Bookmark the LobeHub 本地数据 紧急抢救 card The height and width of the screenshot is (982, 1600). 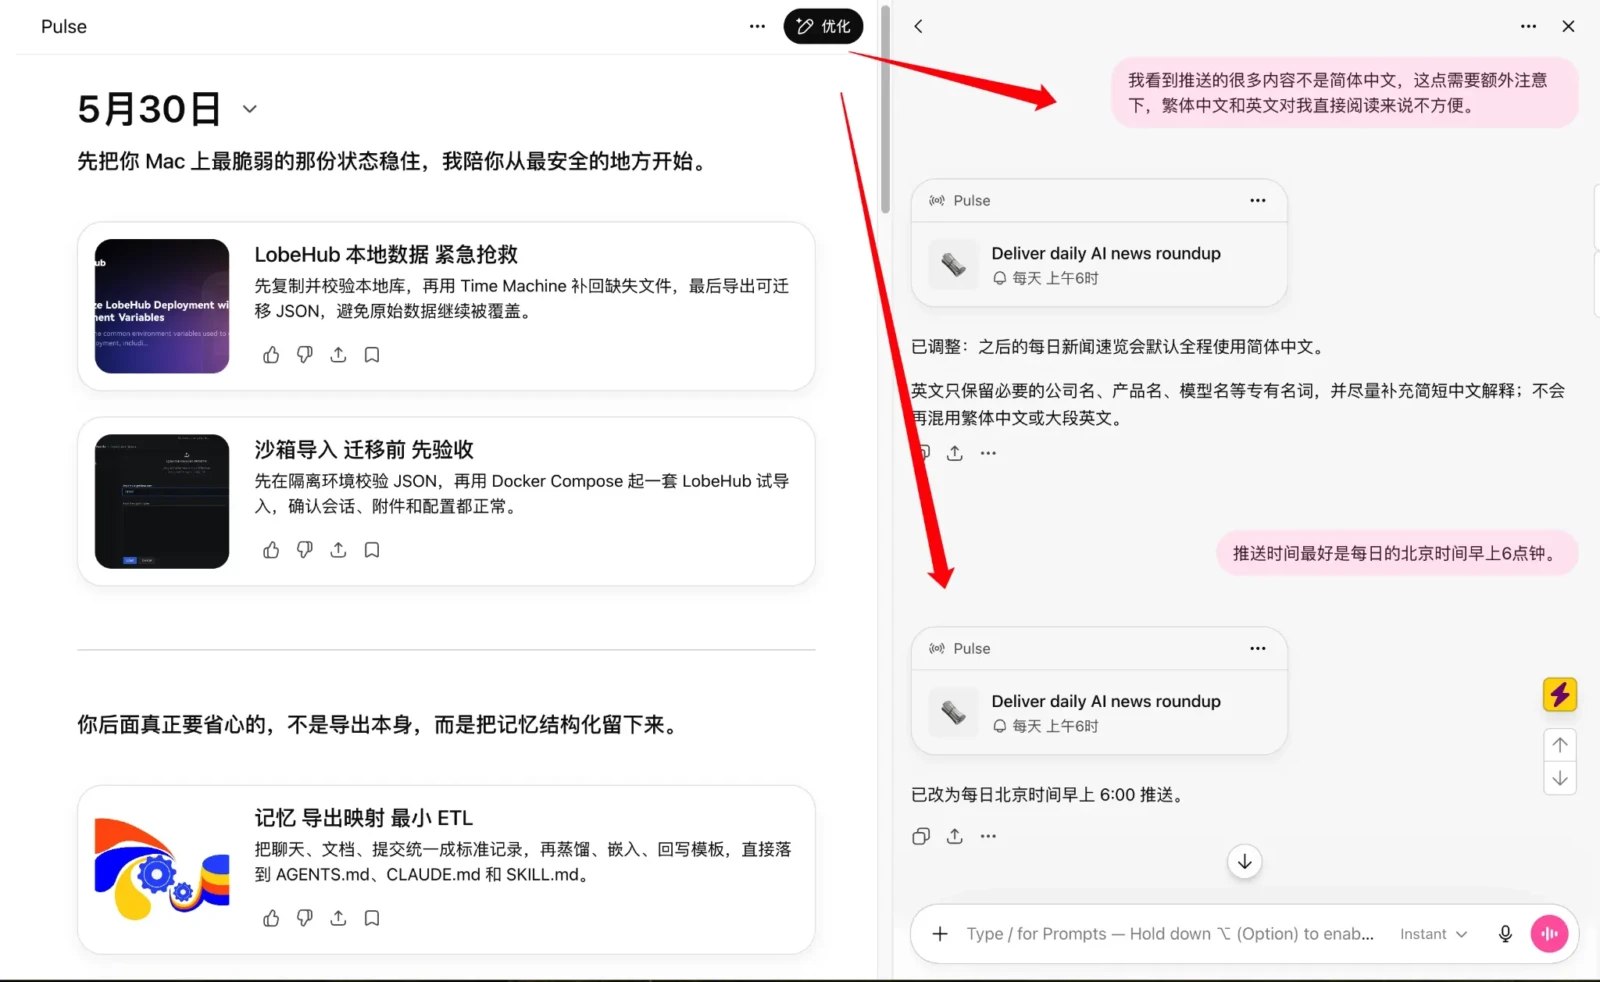click(x=372, y=355)
